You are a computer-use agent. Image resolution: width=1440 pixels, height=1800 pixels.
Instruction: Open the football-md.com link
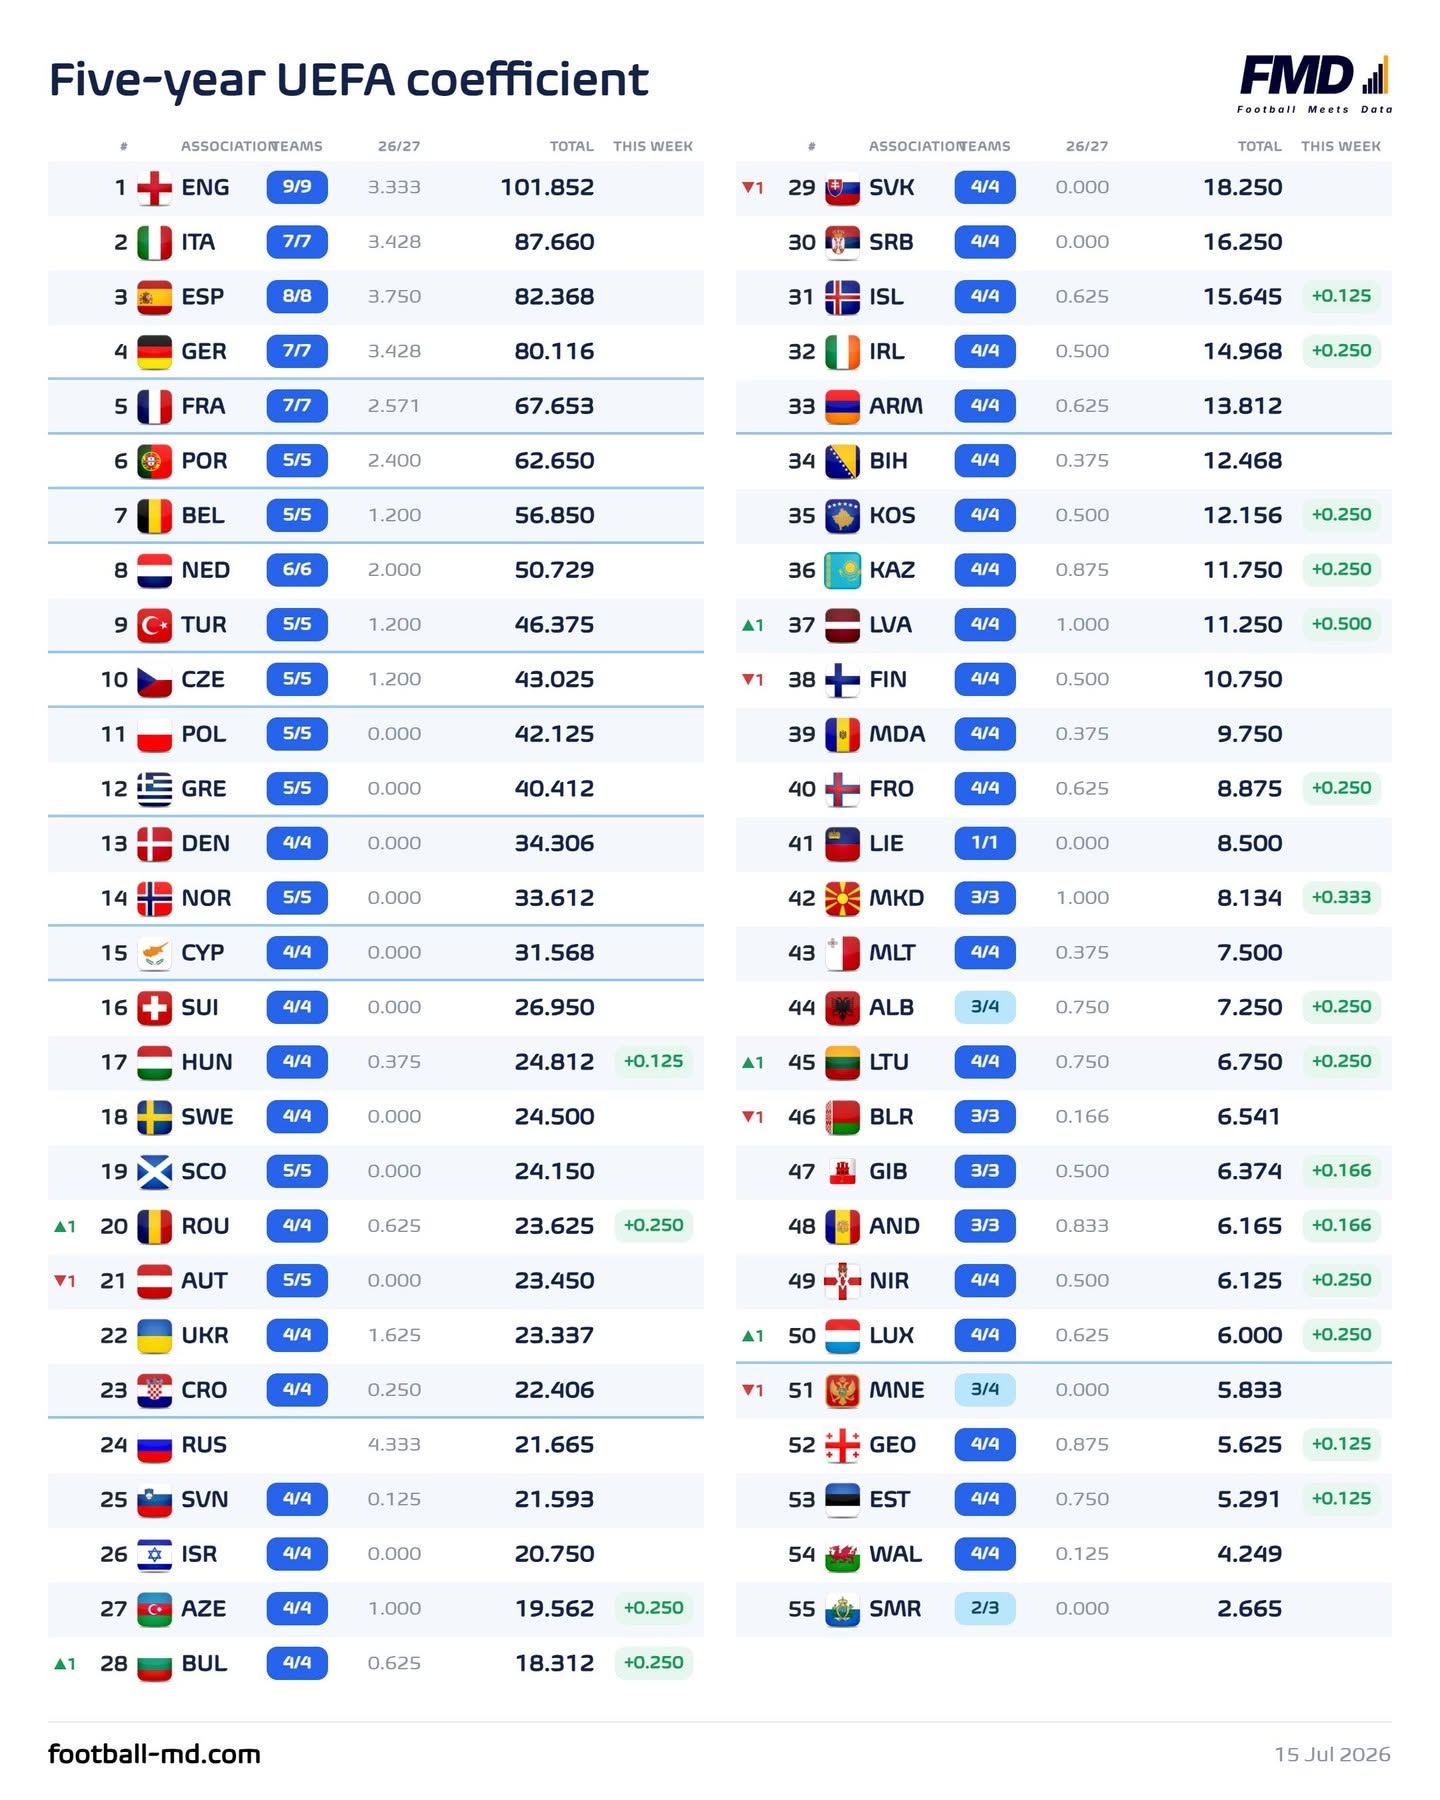[x=154, y=1754]
